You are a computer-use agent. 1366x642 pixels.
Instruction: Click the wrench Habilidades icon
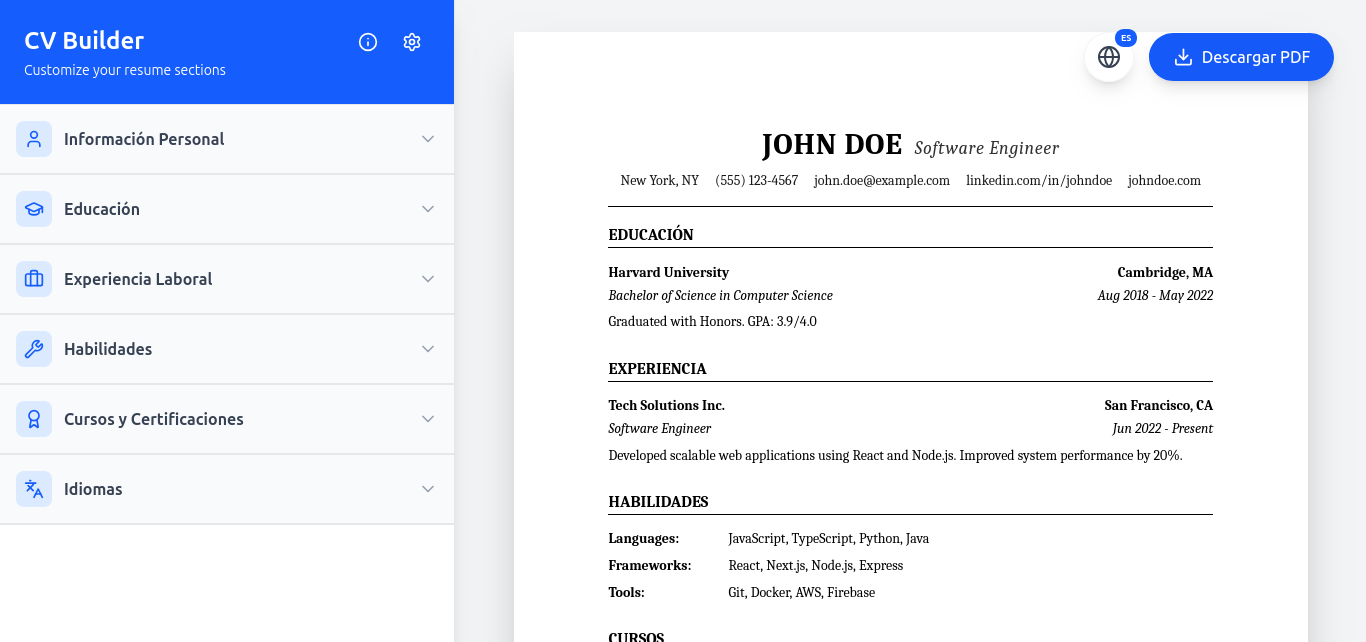pyautogui.click(x=34, y=349)
